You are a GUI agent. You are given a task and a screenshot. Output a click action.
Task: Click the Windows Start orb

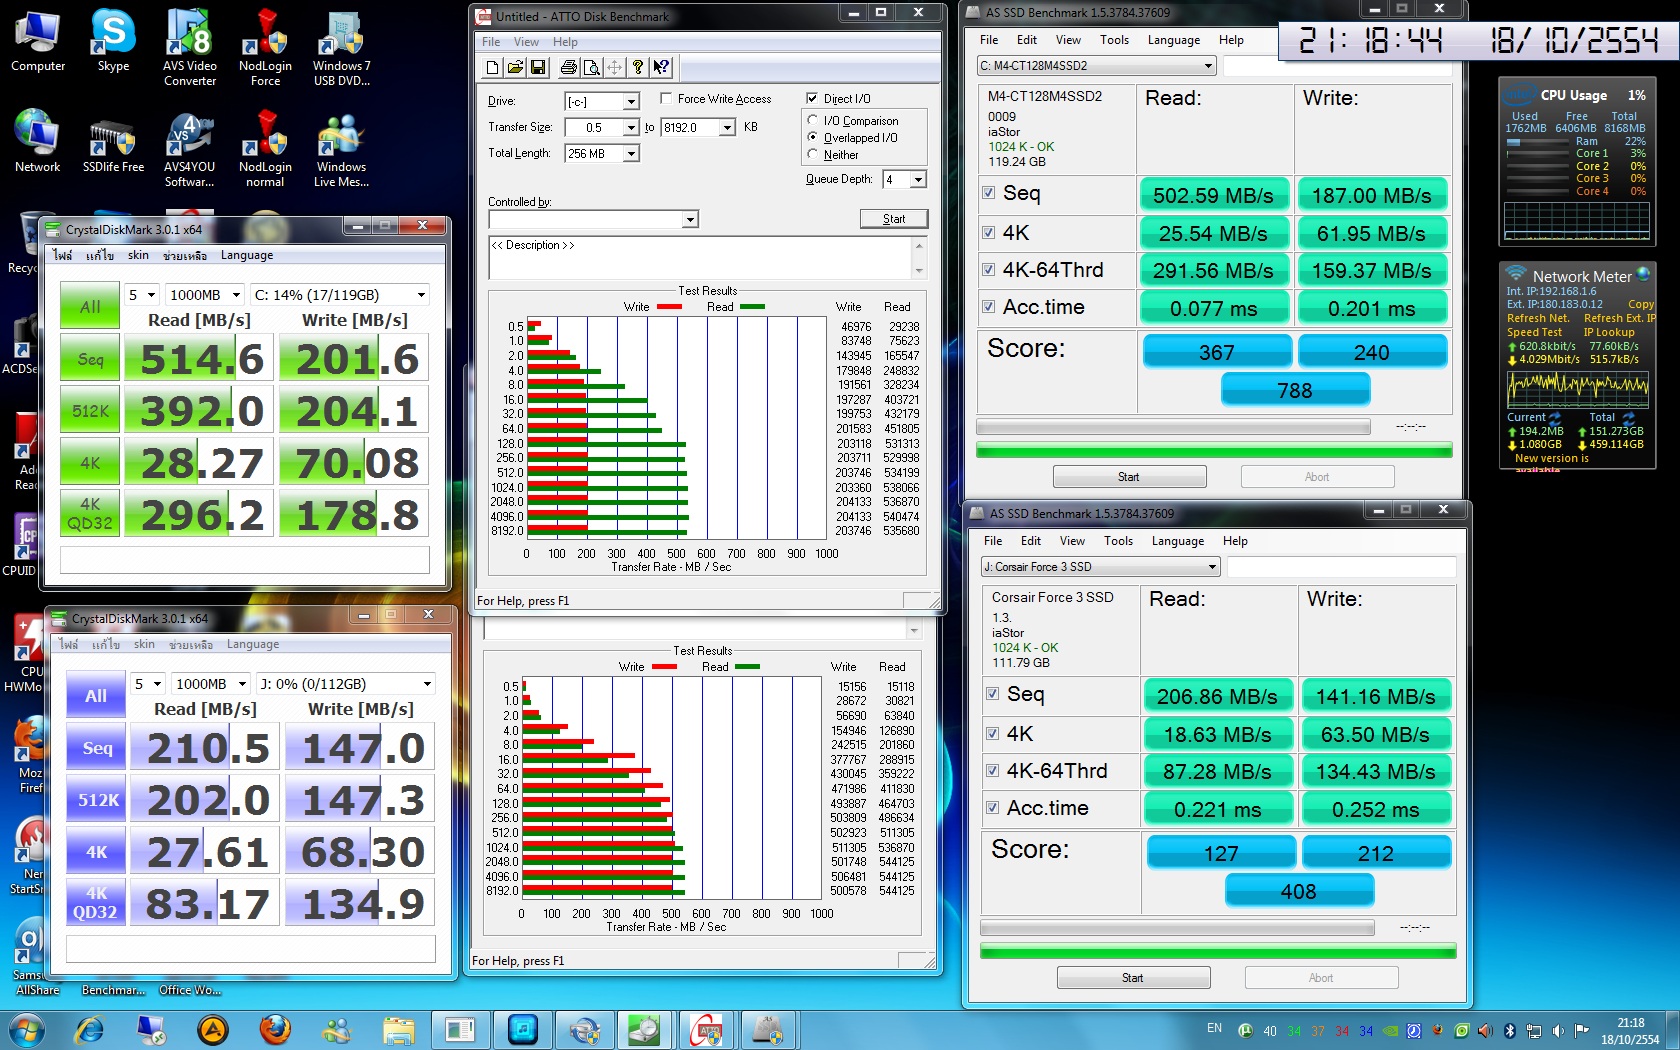(26, 1029)
